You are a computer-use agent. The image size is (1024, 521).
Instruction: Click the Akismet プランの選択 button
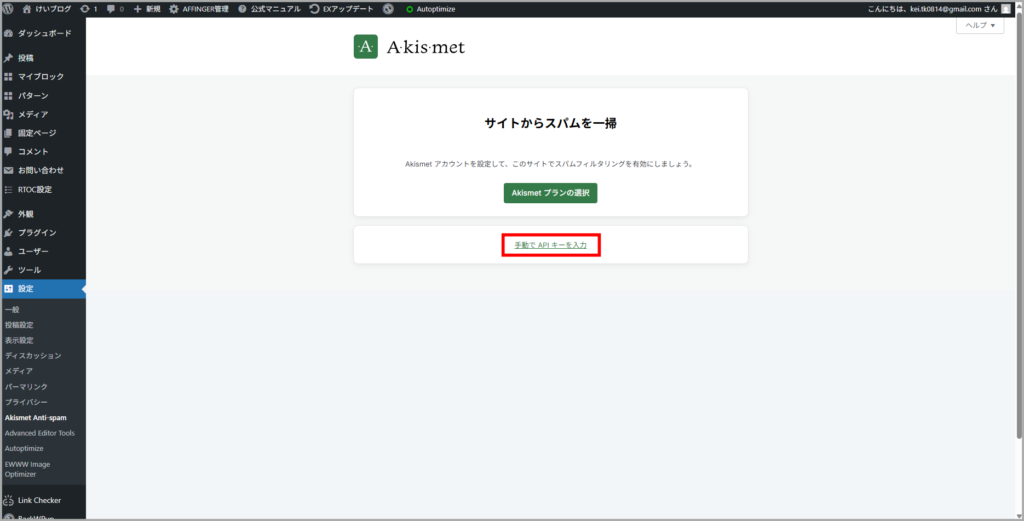pos(550,193)
